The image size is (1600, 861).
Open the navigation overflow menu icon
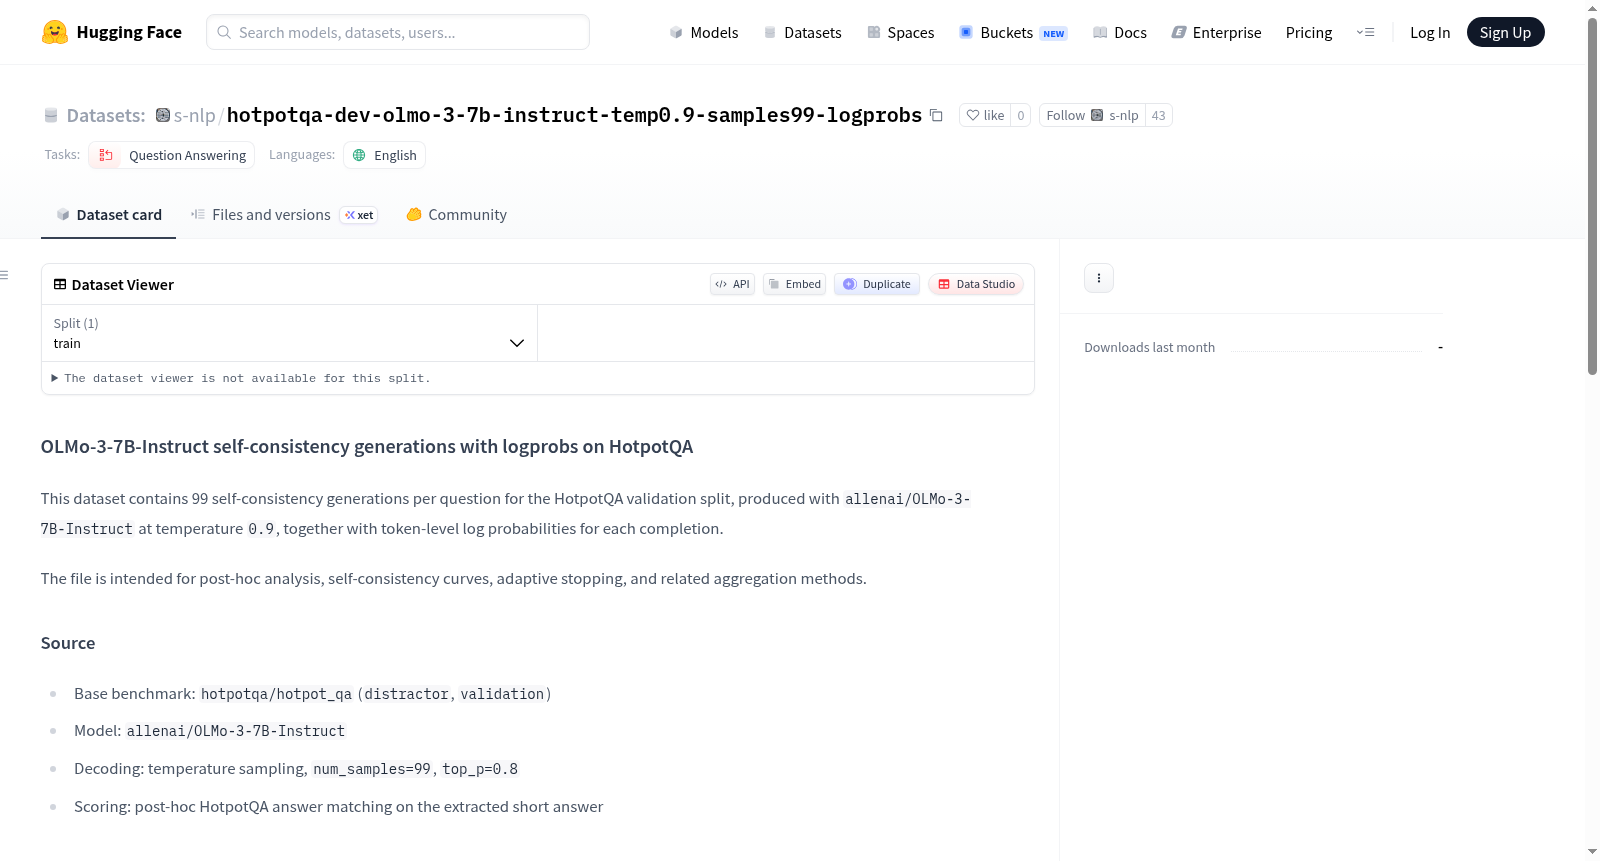click(x=1365, y=32)
